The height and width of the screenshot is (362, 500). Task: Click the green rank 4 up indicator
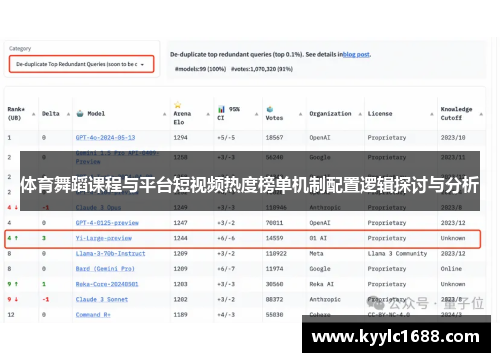click(13, 238)
